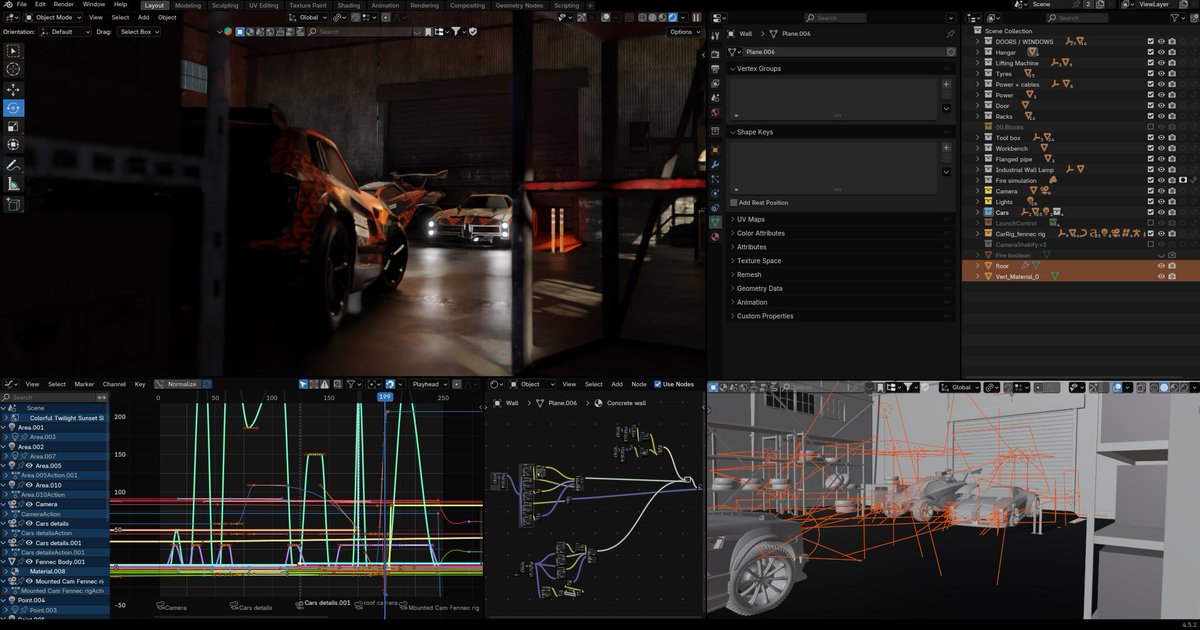The height and width of the screenshot is (630, 1200).
Task: Open the Render menu
Action: (x=64, y=5)
